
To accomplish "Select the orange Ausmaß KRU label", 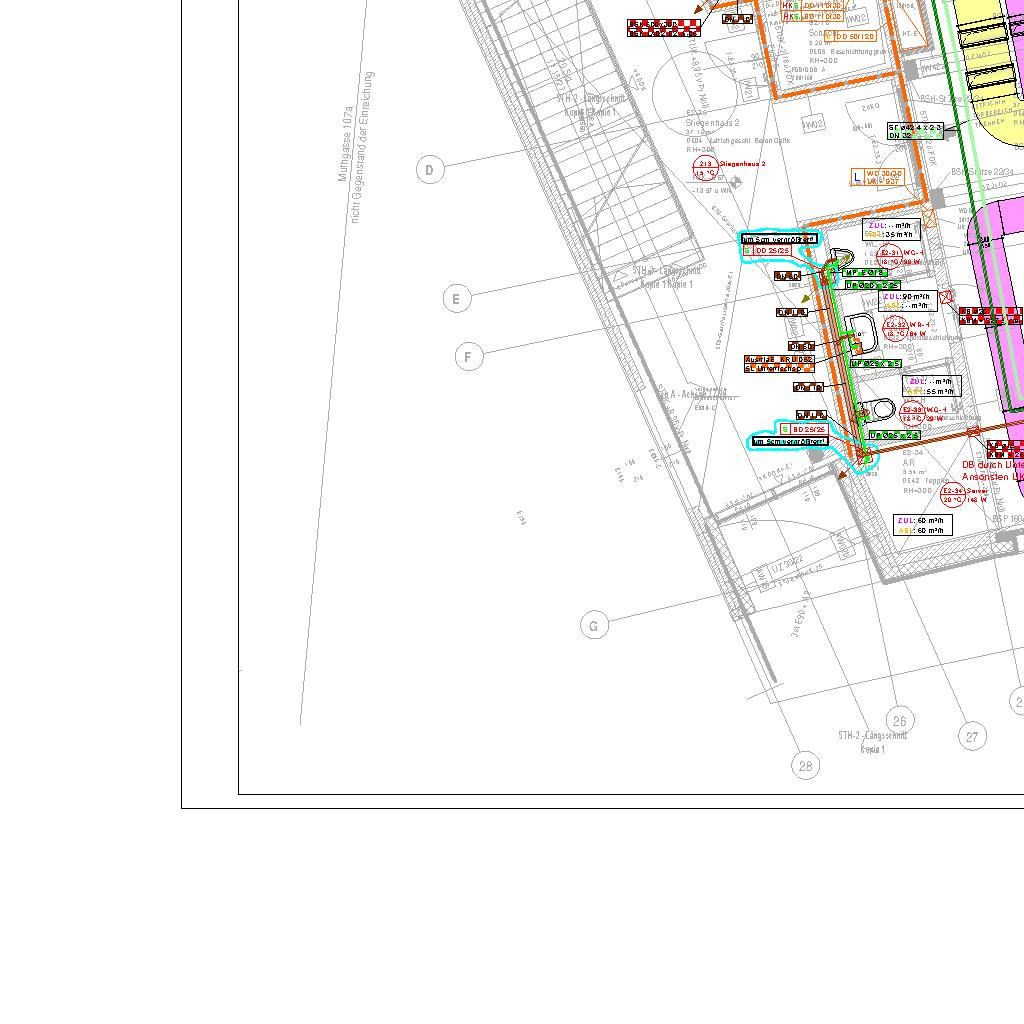I will tap(778, 363).
